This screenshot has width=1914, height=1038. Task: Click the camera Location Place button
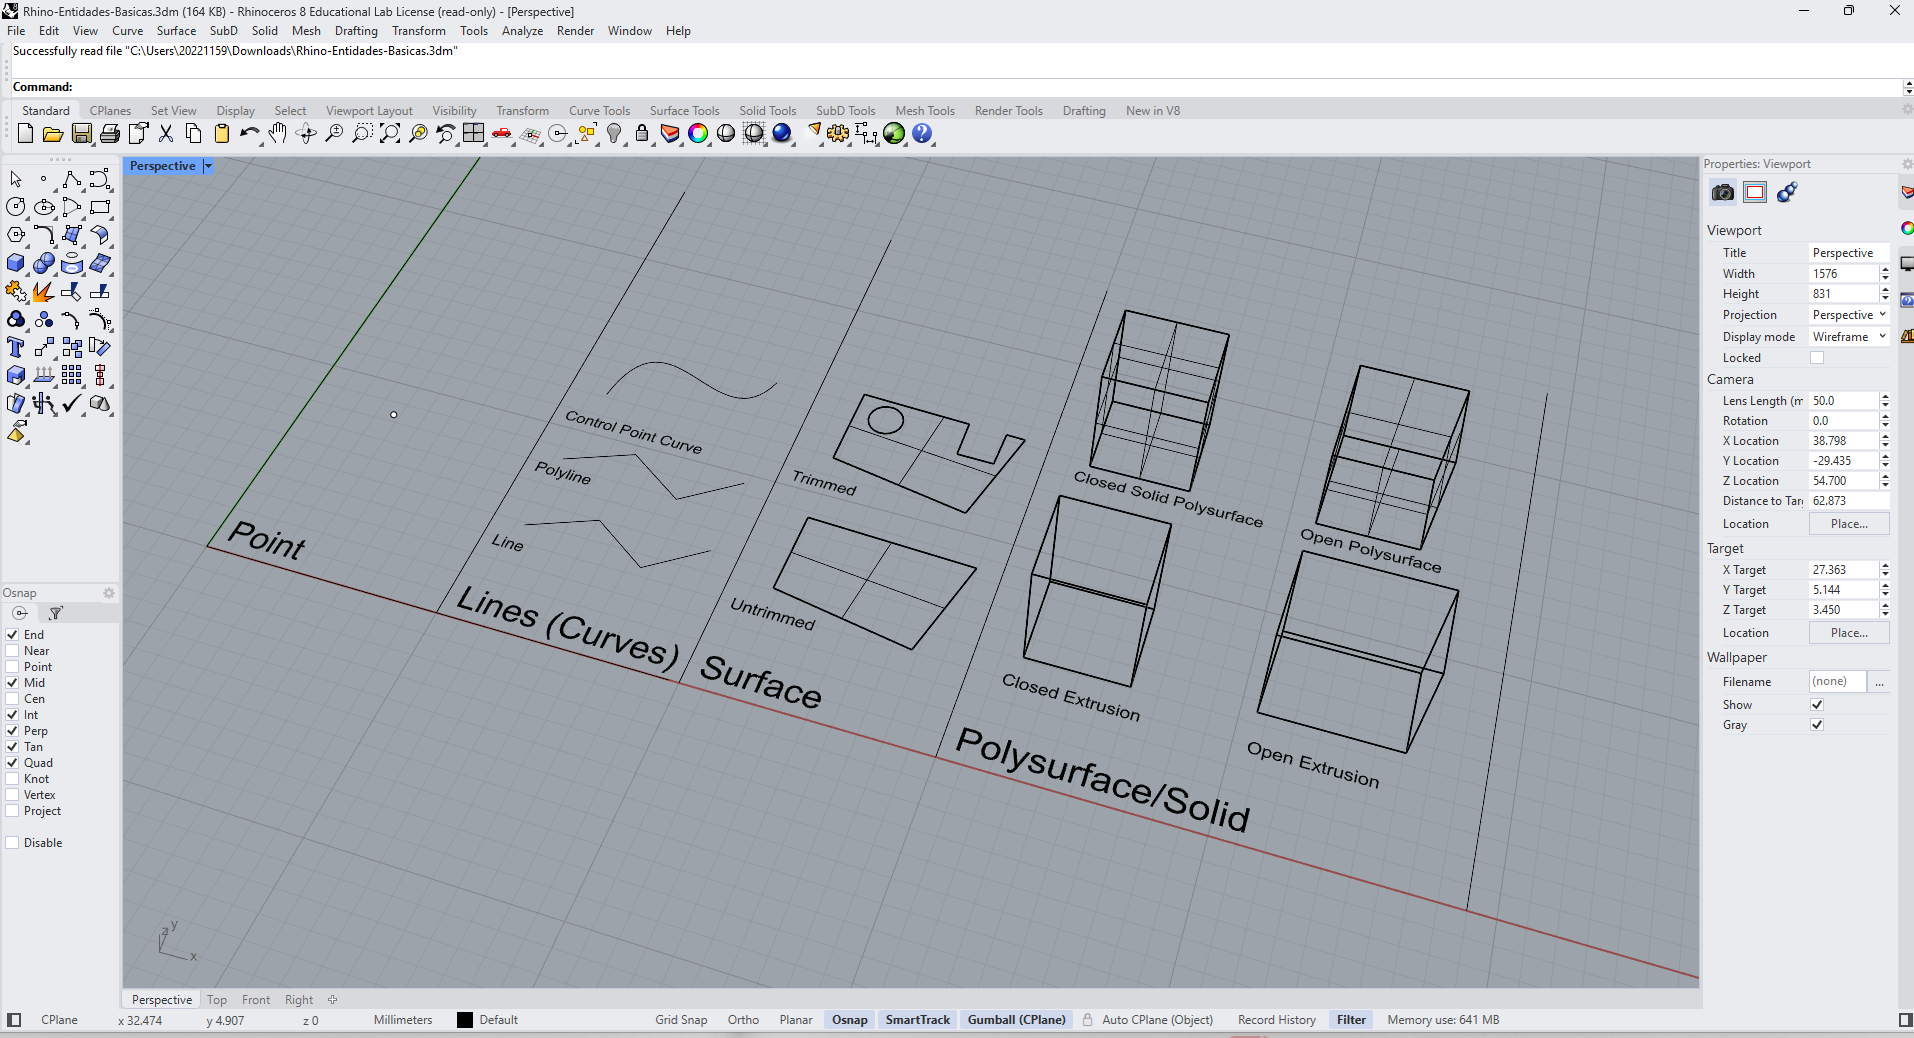click(x=1848, y=524)
